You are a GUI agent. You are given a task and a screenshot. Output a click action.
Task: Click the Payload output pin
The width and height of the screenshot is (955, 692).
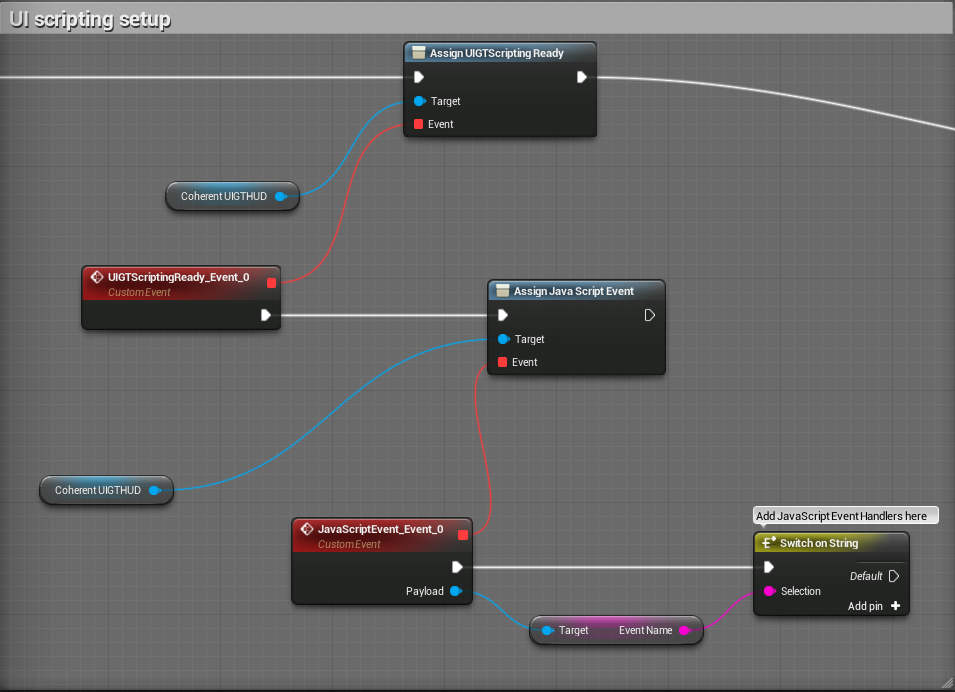pyautogui.click(x=456, y=591)
